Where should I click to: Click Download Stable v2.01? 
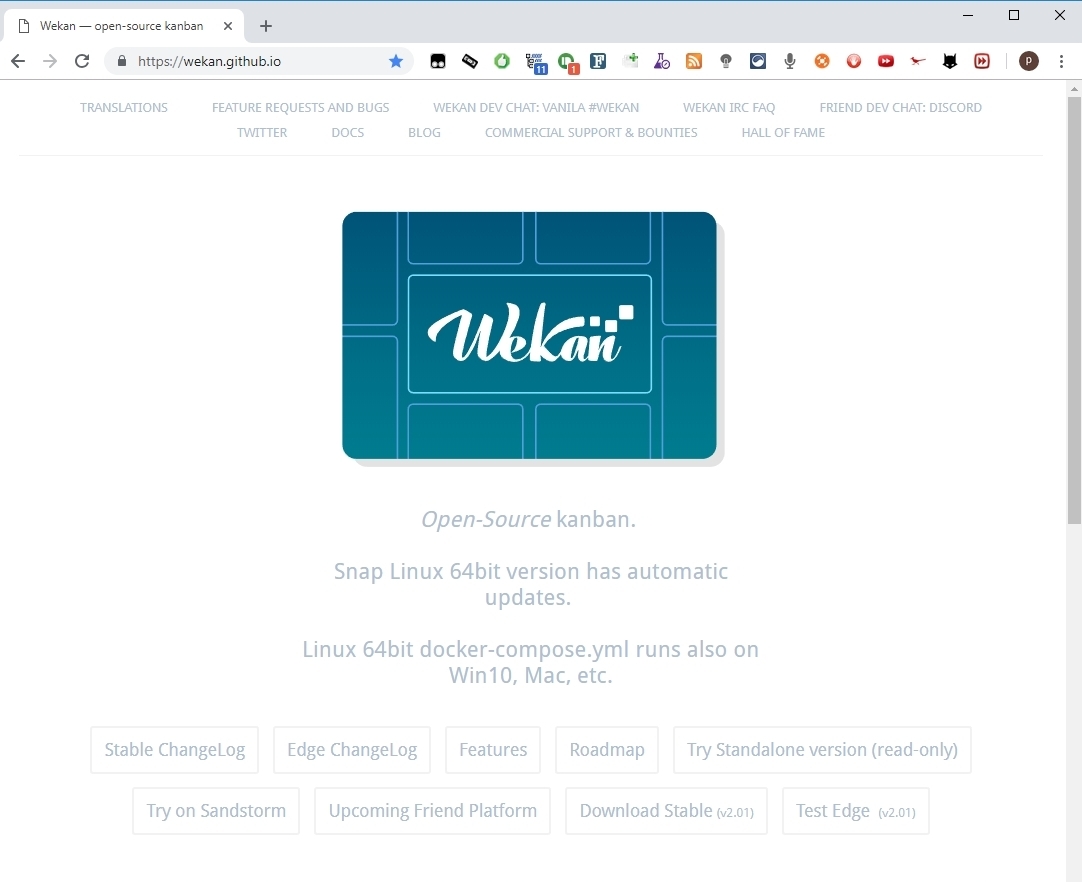667,811
